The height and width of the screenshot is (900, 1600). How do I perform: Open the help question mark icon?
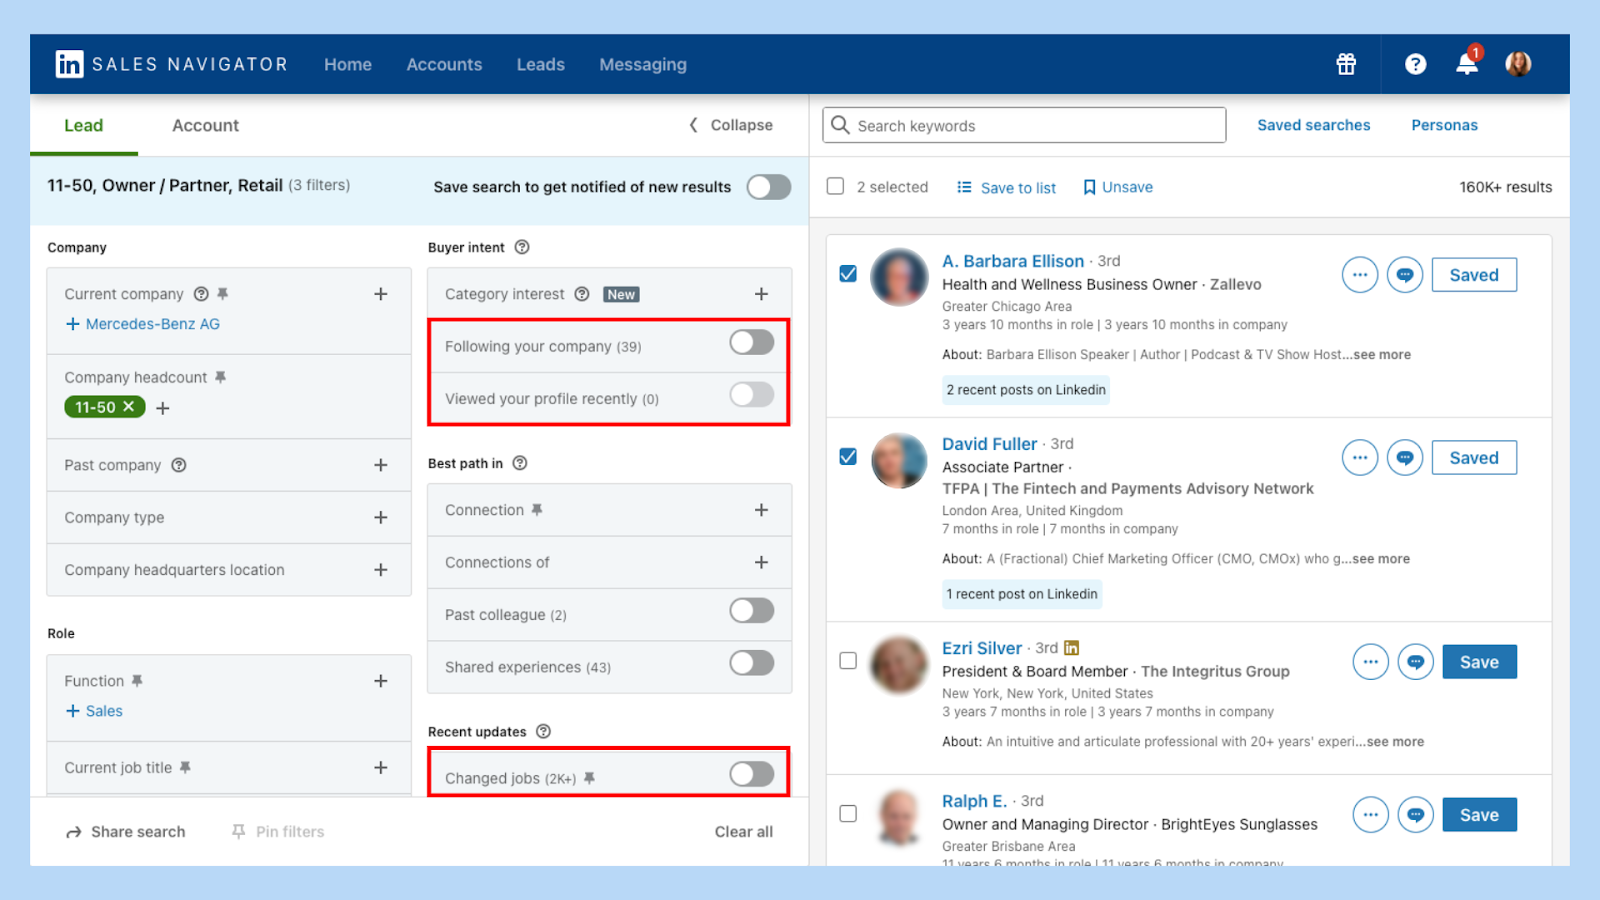tap(1415, 64)
